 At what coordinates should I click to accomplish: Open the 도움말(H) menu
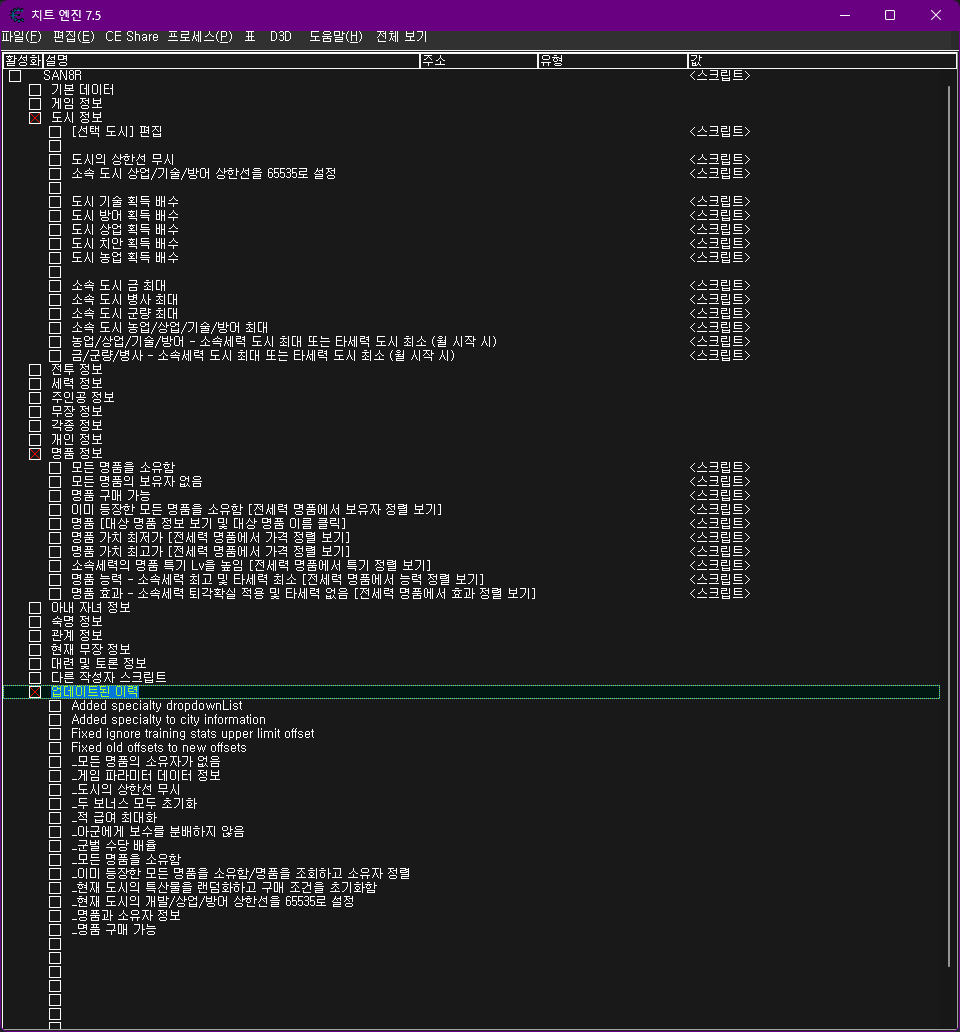[x=336, y=37]
